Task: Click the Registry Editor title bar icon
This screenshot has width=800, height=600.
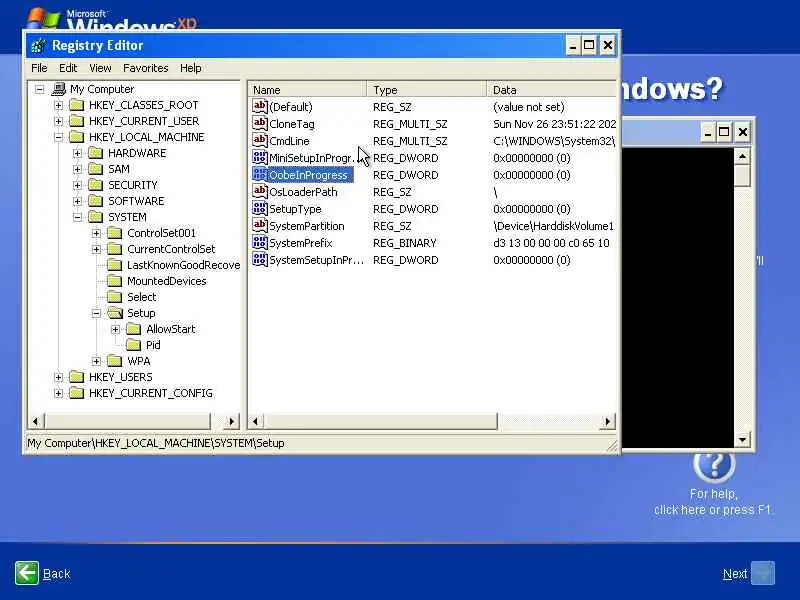Action: click(38, 45)
